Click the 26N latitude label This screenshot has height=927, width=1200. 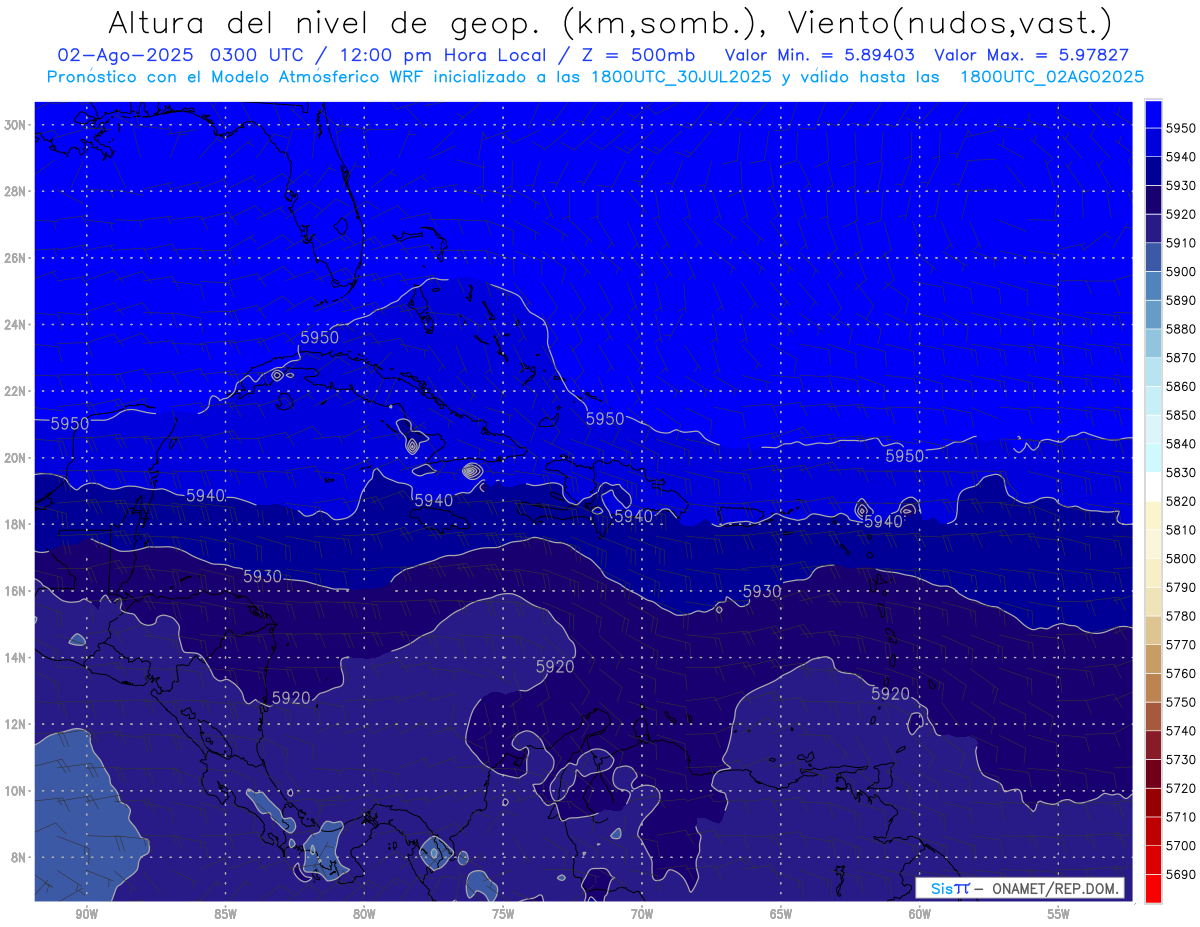coord(15,258)
